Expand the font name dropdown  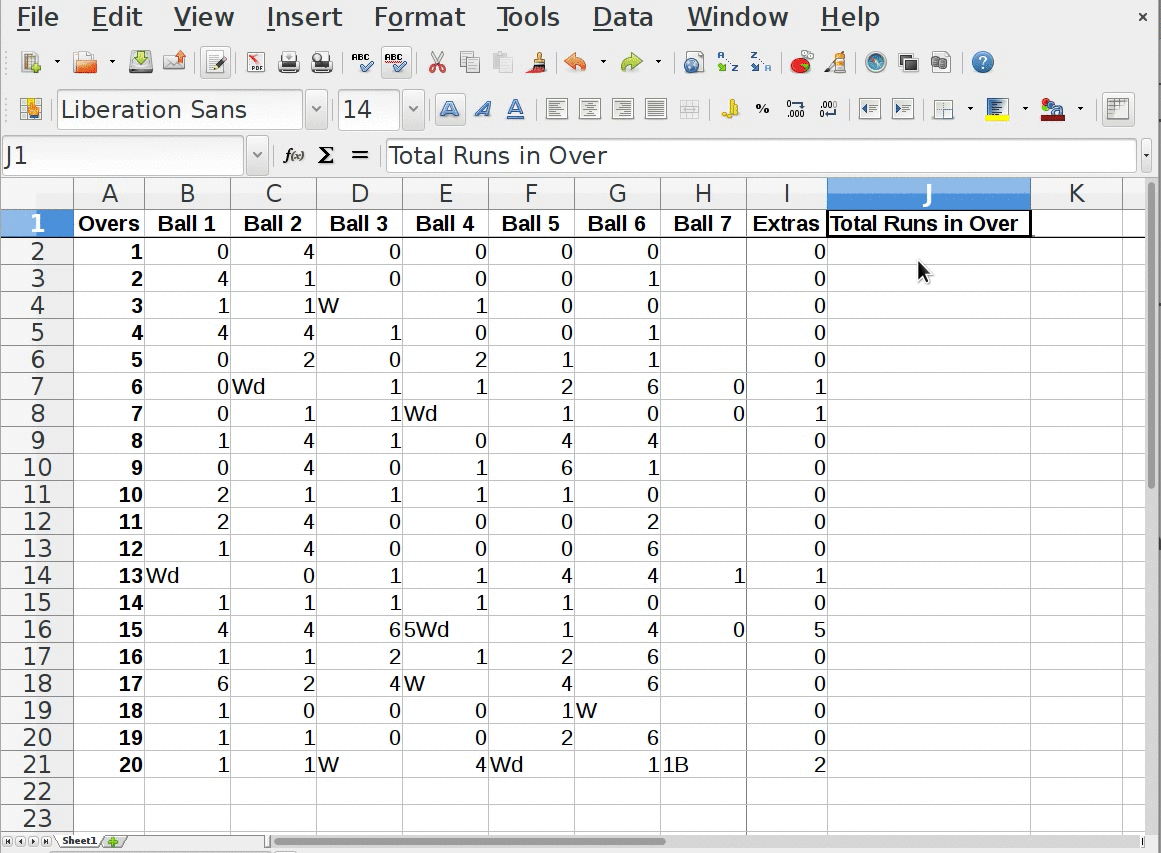(x=317, y=110)
